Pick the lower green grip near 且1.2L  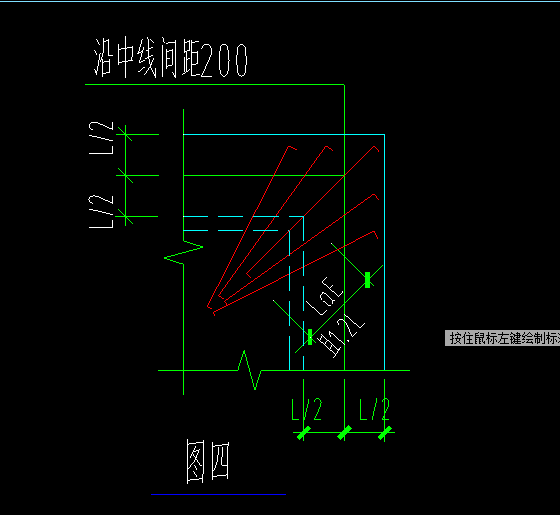point(310,337)
